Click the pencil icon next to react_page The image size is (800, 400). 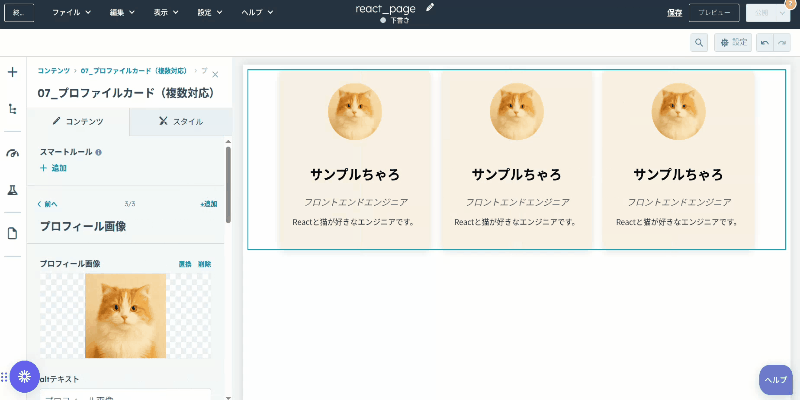tap(430, 8)
